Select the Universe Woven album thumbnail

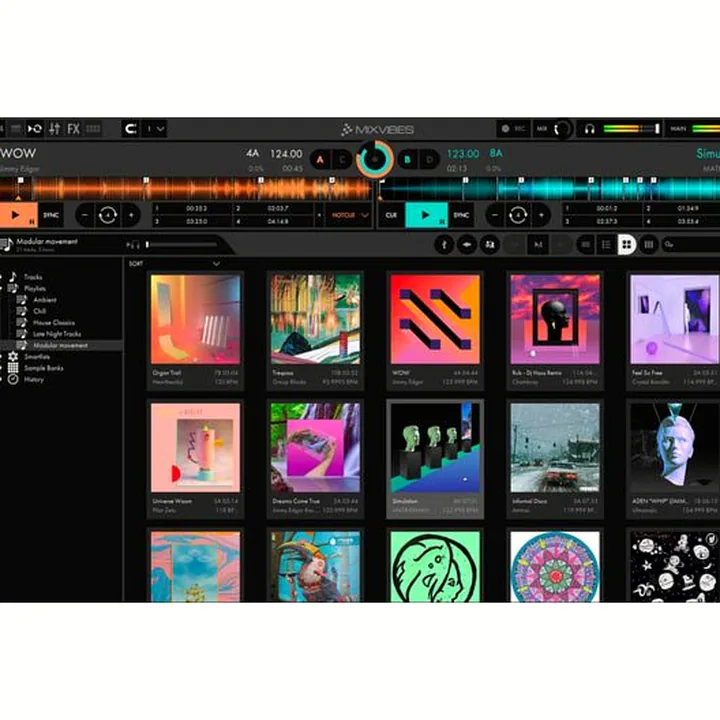pos(196,448)
